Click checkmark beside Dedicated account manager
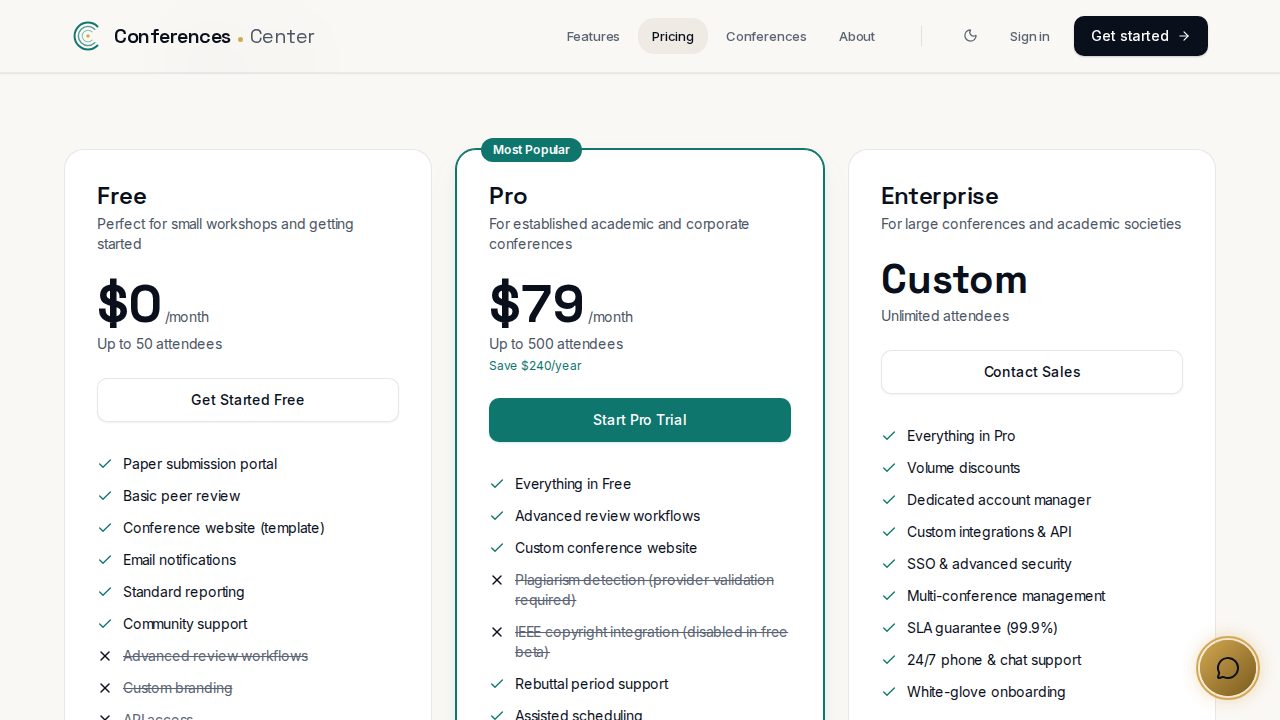Image resolution: width=1280 pixels, height=720 pixels. (889, 500)
